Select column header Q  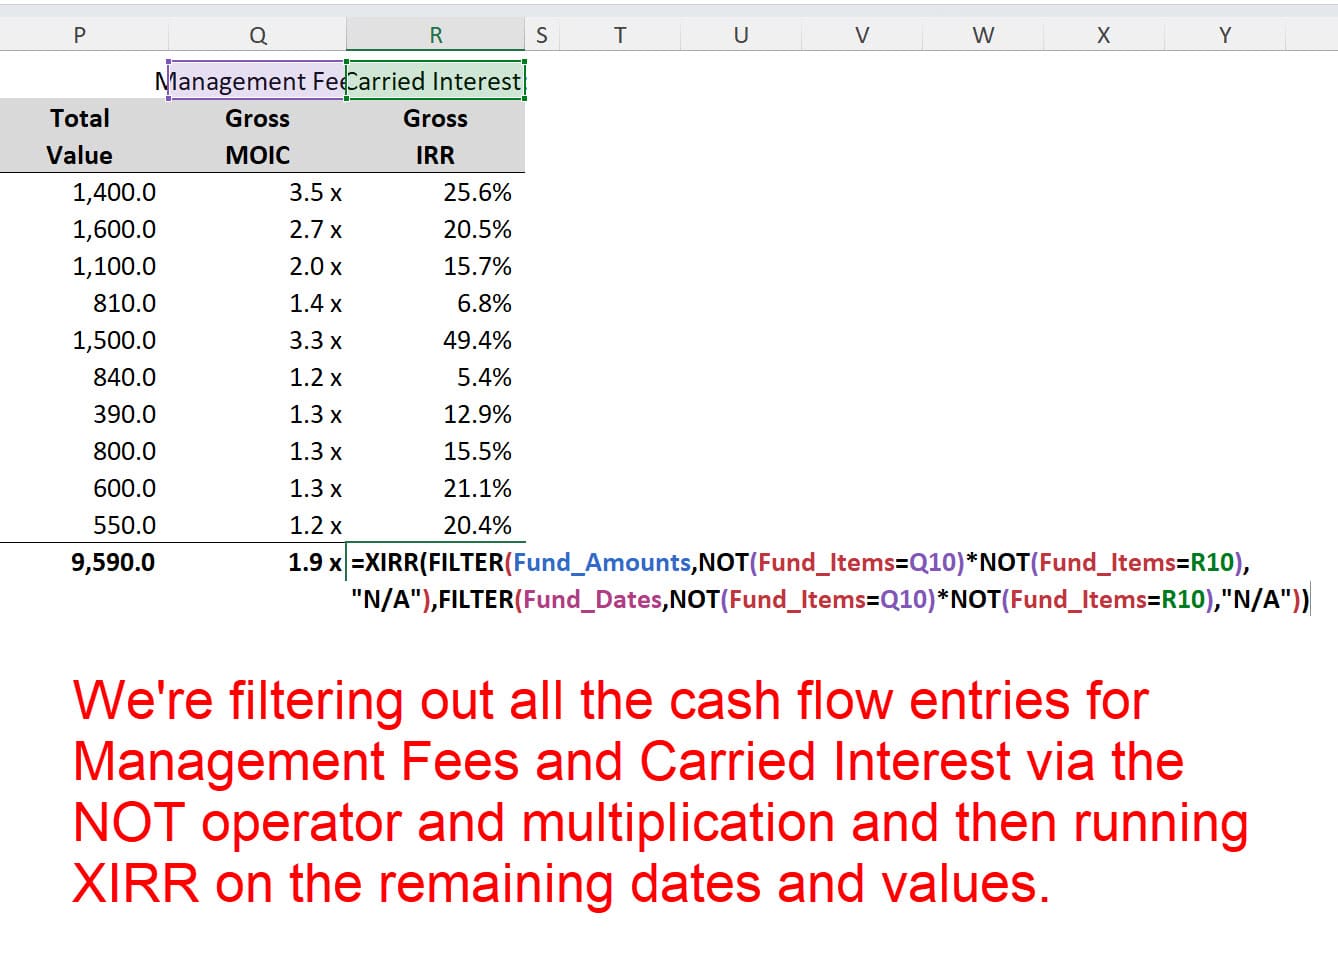(257, 34)
